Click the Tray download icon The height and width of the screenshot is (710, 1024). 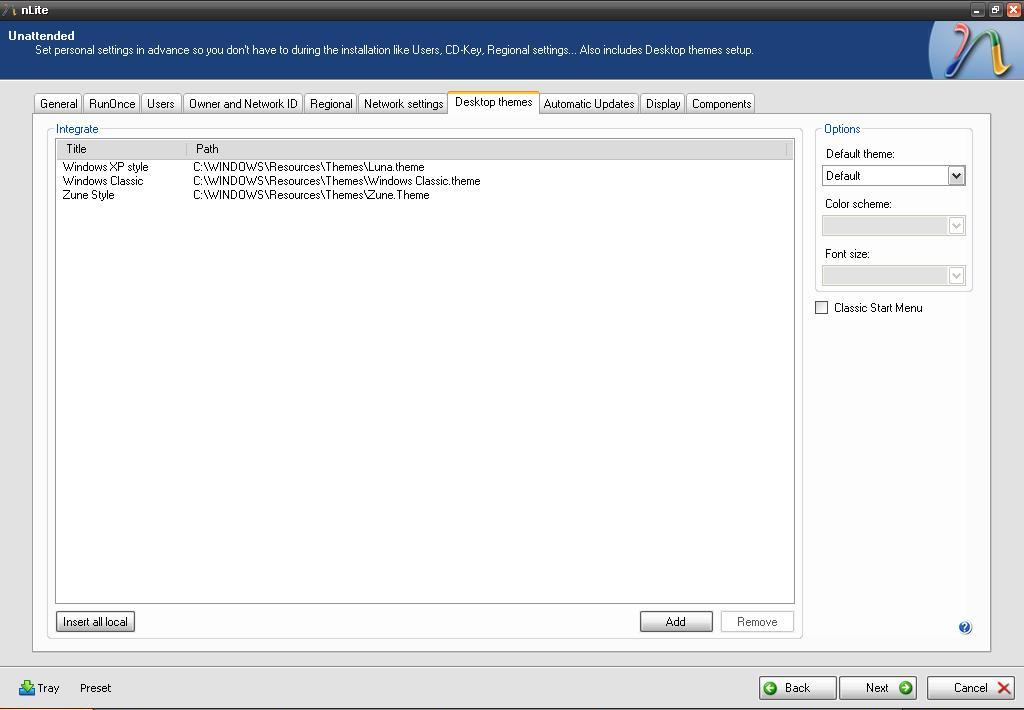[x=27, y=687]
